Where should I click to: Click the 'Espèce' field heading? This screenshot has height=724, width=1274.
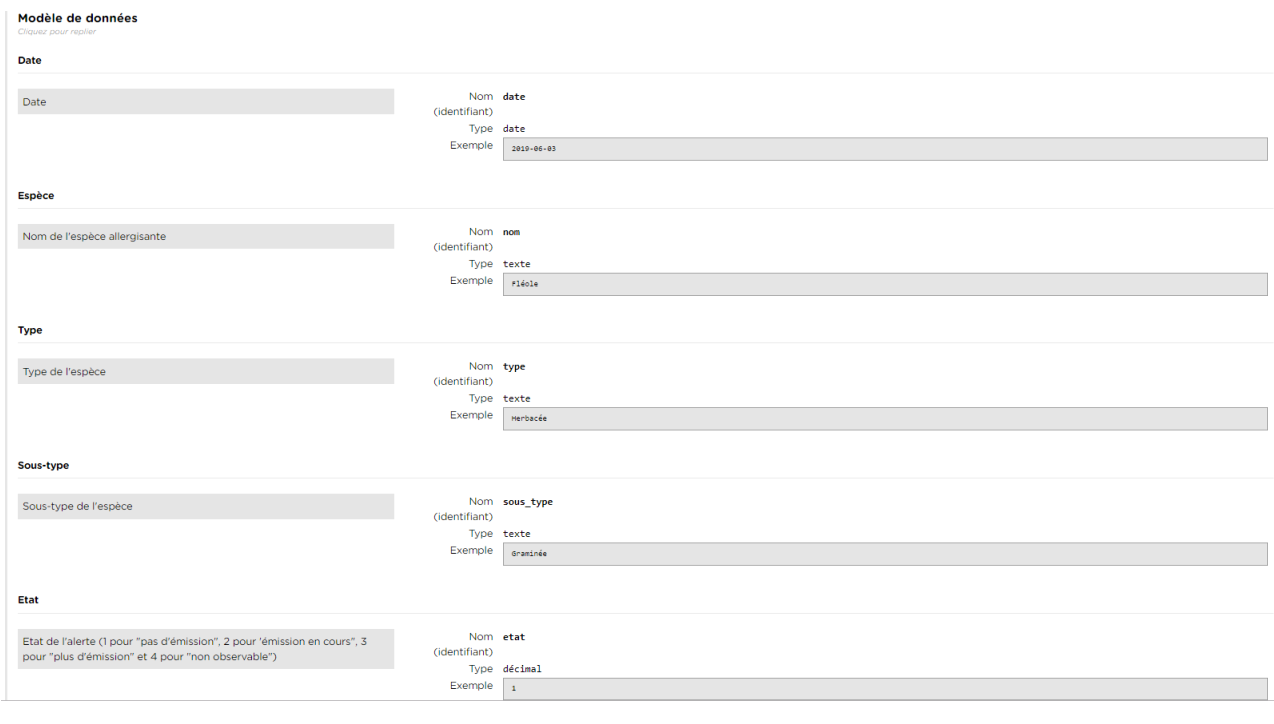coord(36,196)
